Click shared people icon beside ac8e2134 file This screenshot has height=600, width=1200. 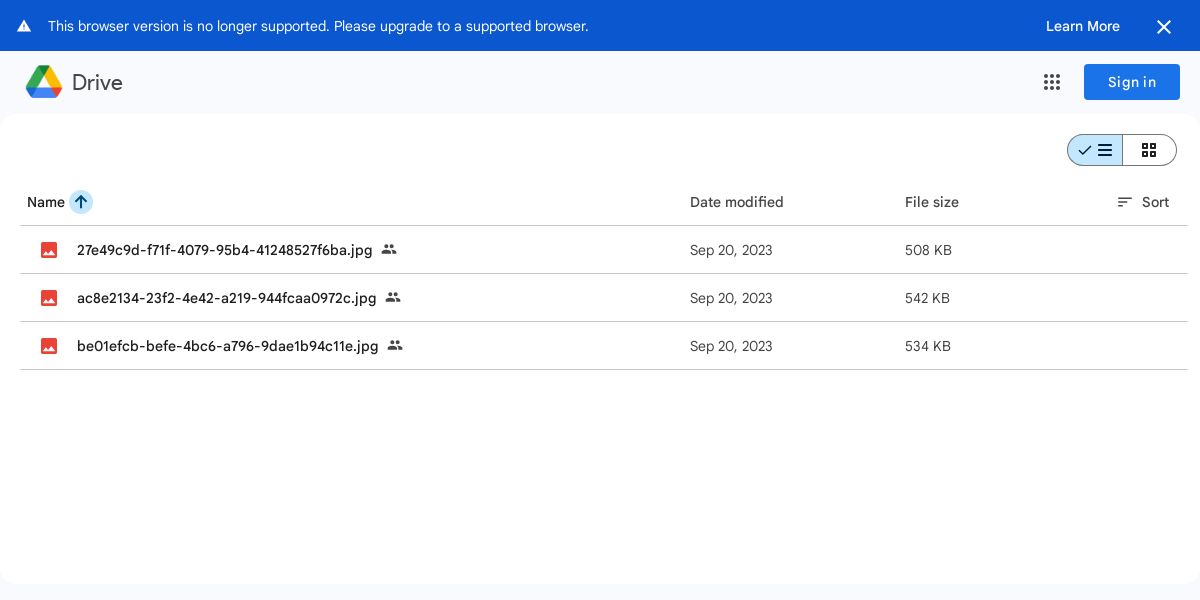click(393, 297)
